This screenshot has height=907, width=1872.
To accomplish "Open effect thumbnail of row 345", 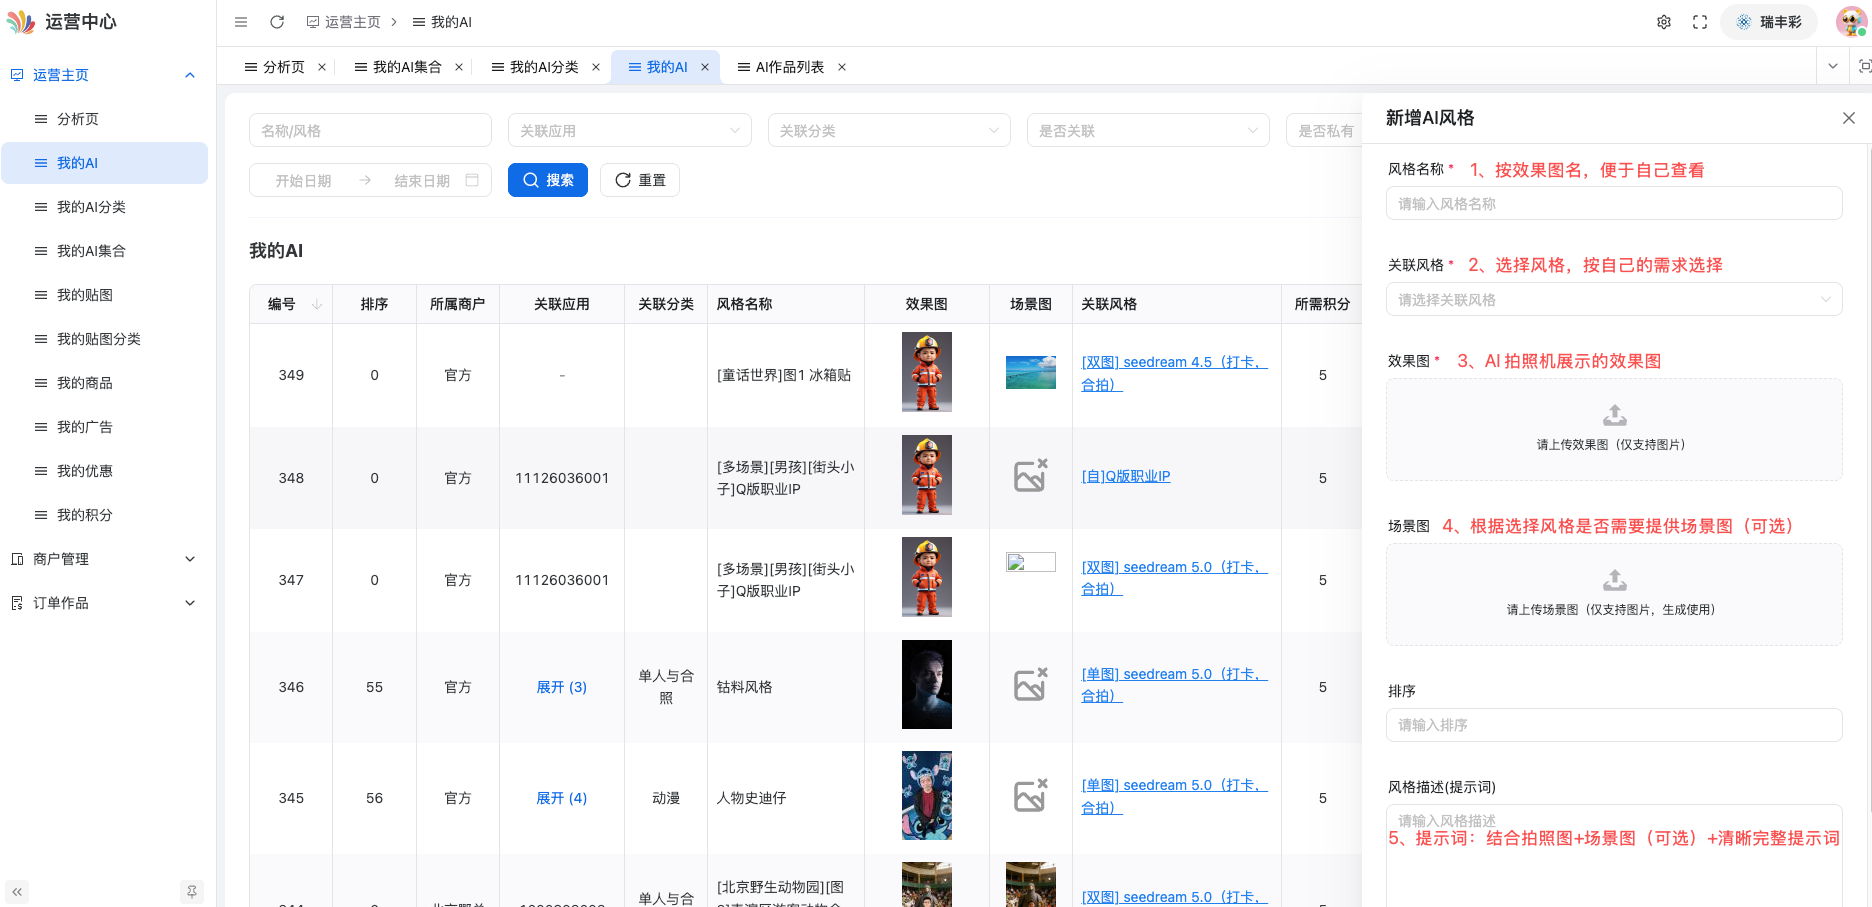I will [x=926, y=796].
